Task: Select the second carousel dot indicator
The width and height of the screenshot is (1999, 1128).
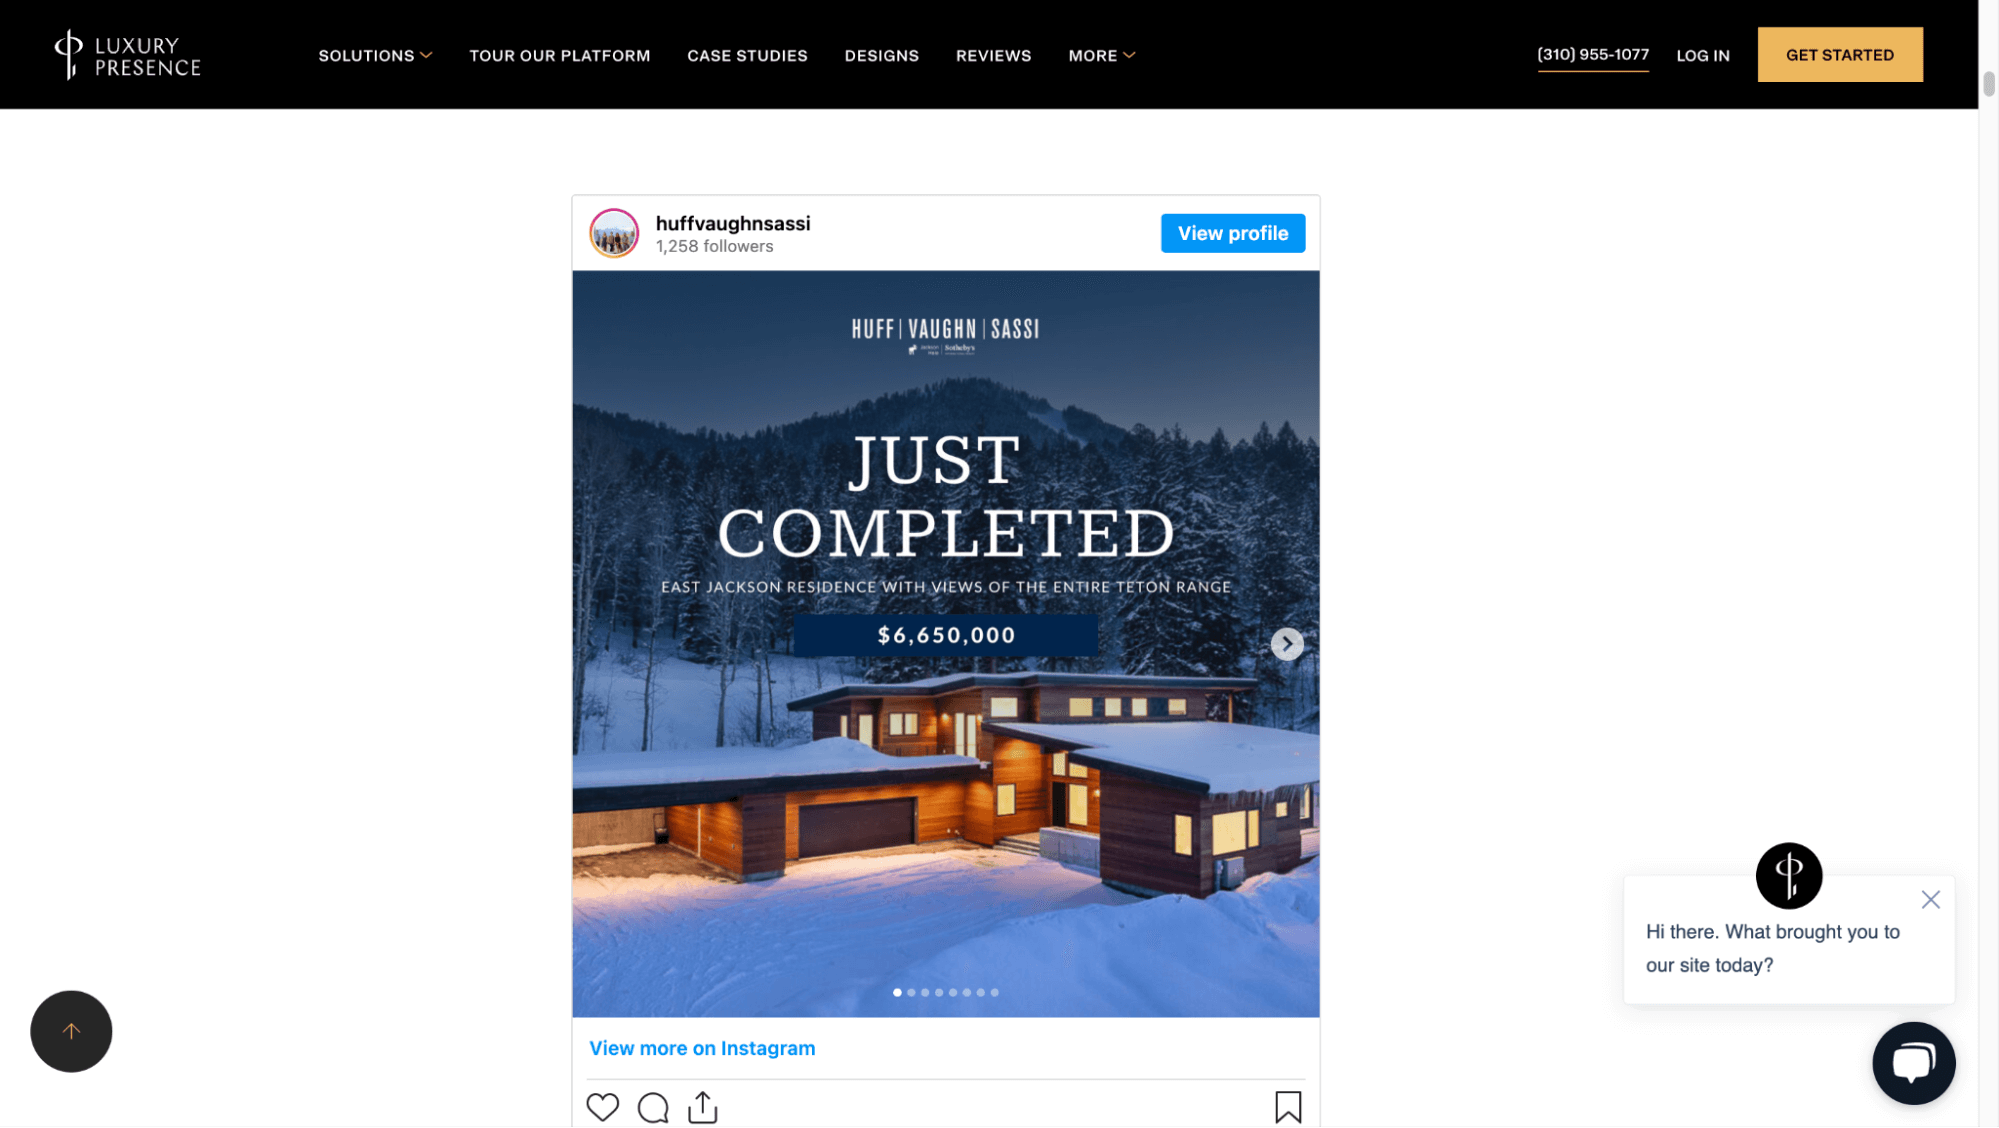Action: (911, 992)
